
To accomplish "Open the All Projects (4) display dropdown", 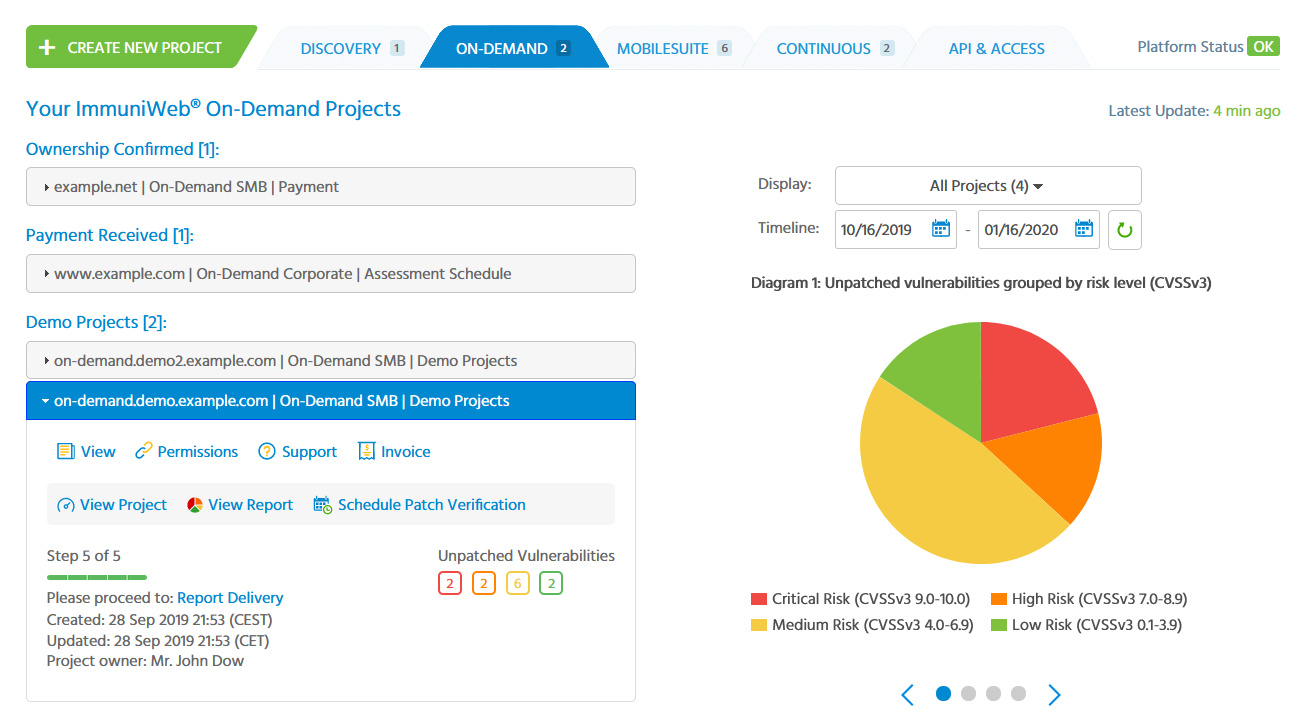I will (x=987, y=186).
